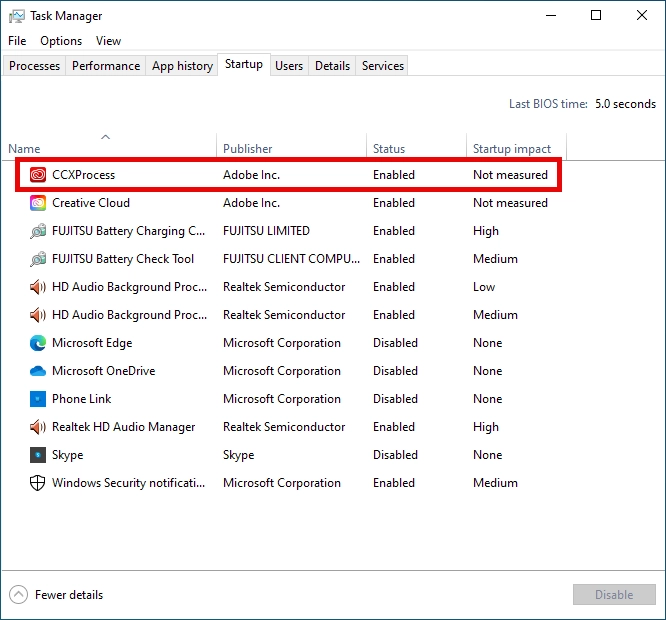Click Low impact in HD Audio row

(484, 287)
